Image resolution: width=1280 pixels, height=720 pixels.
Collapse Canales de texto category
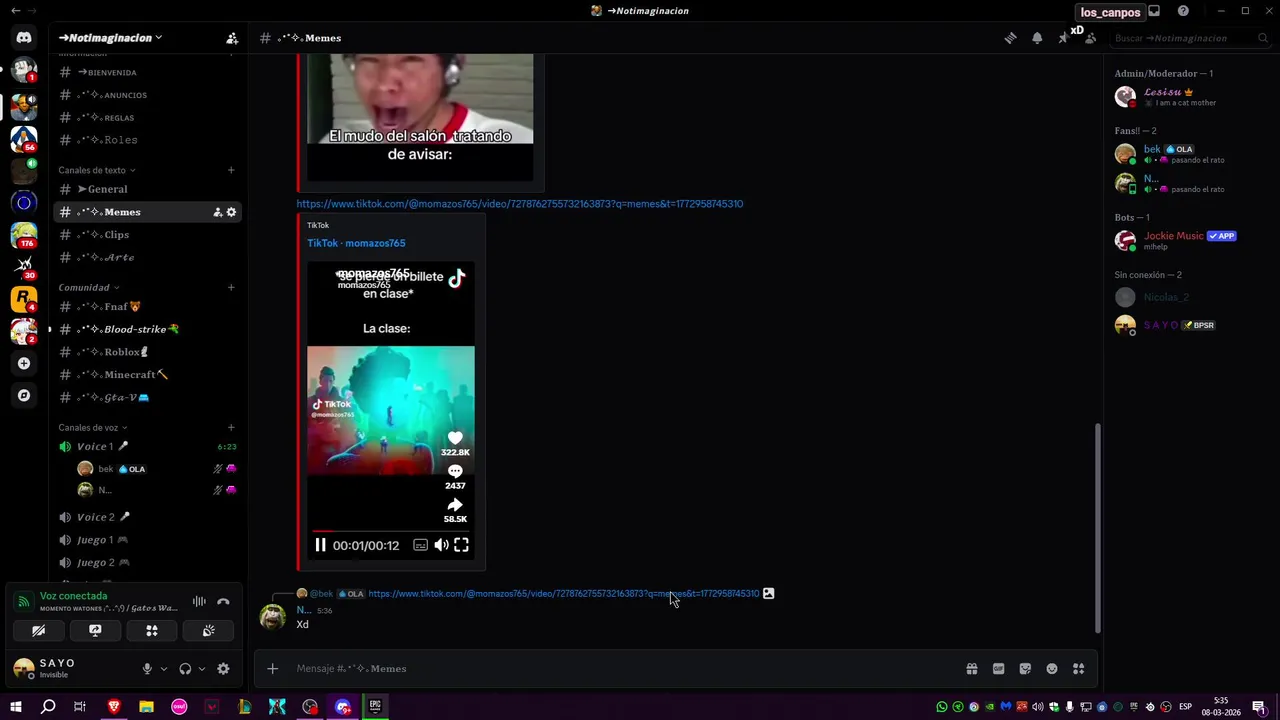pos(96,170)
